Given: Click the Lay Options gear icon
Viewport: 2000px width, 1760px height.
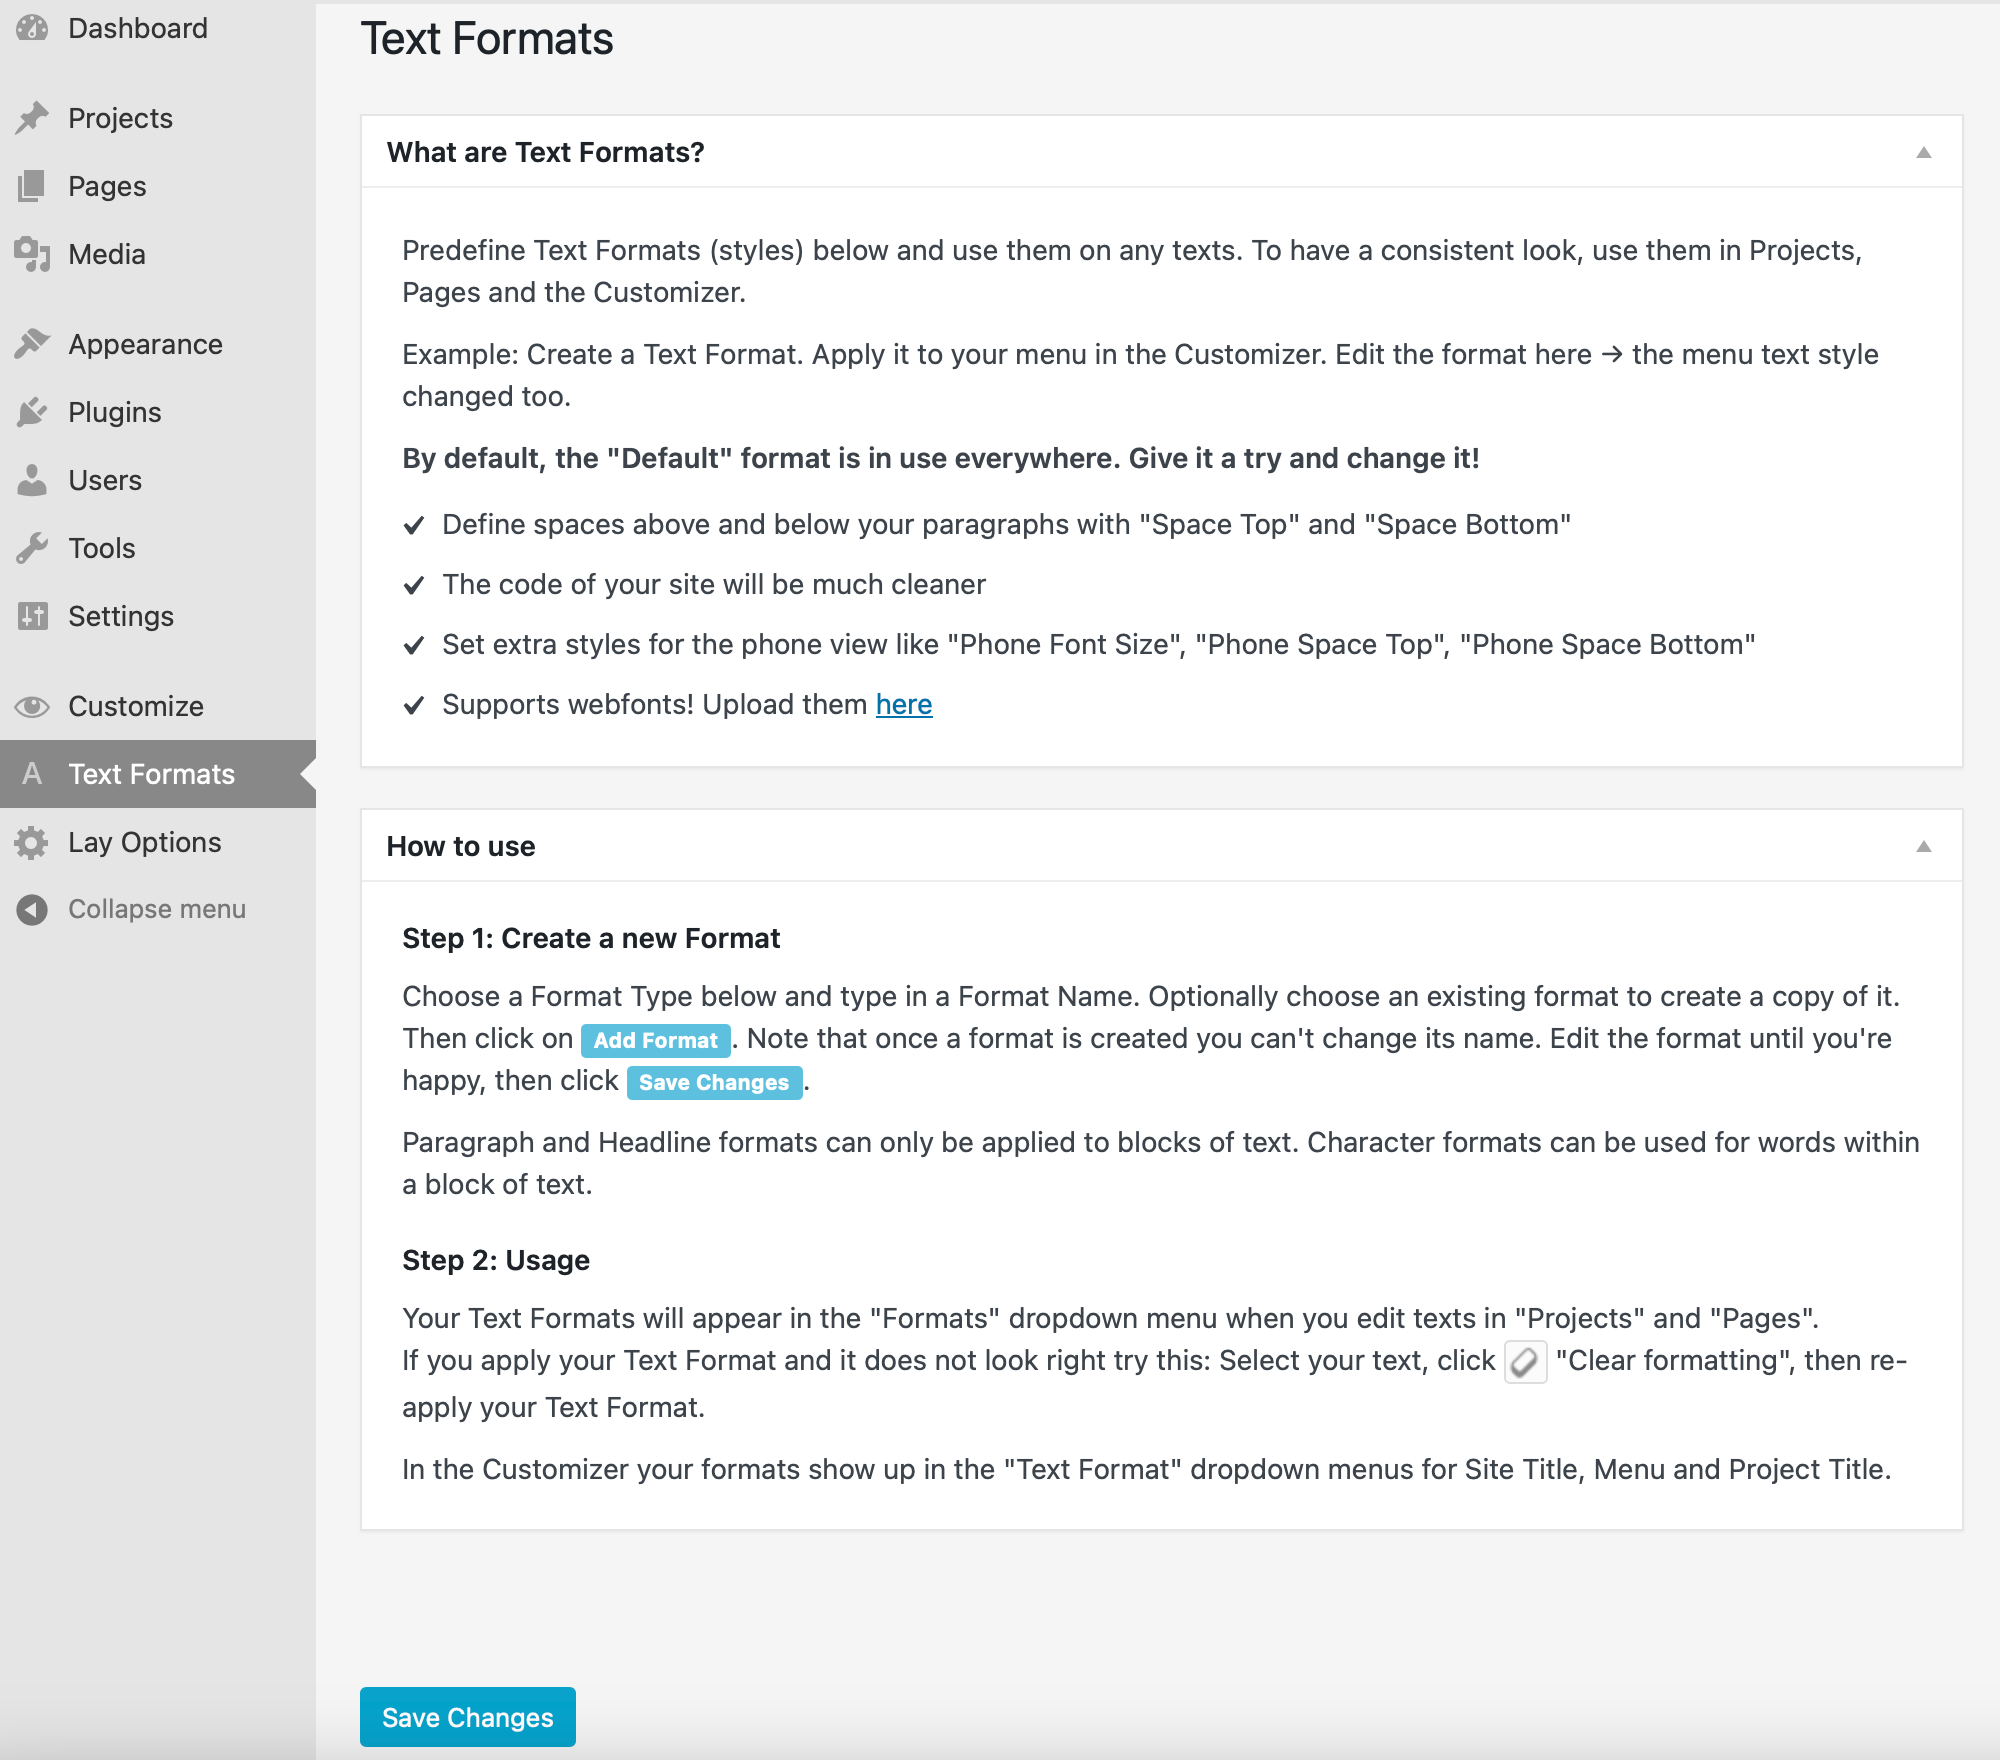Looking at the screenshot, I should pyautogui.click(x=32, y=842).
